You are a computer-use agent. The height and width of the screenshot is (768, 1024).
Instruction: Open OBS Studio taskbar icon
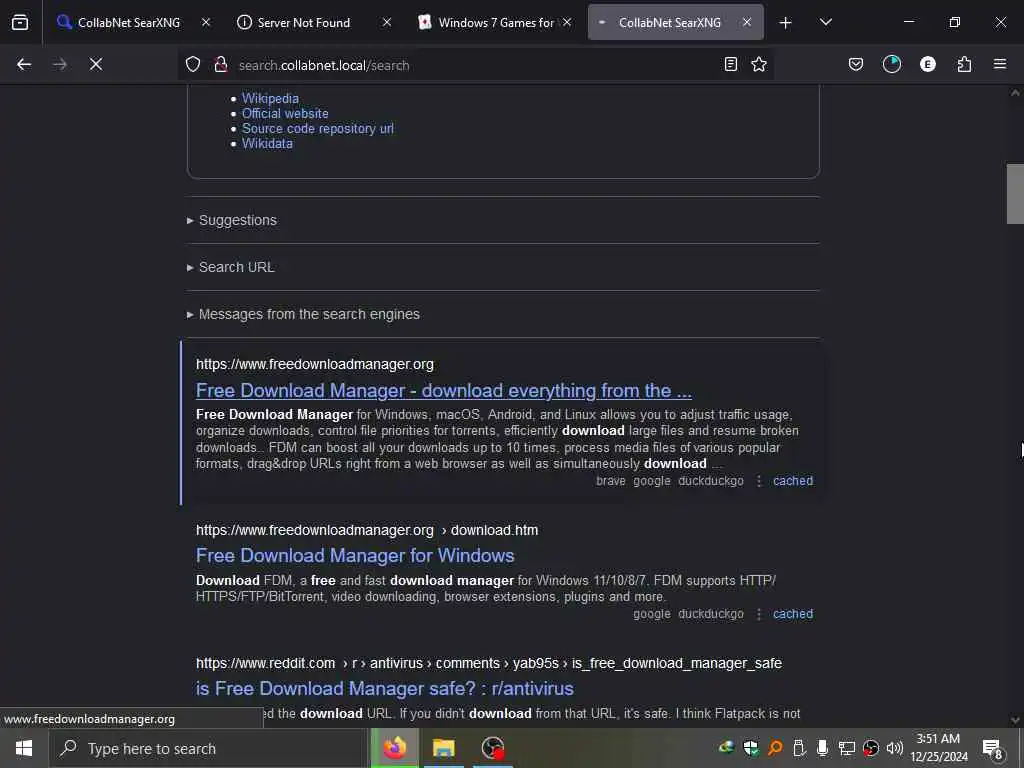493,748
